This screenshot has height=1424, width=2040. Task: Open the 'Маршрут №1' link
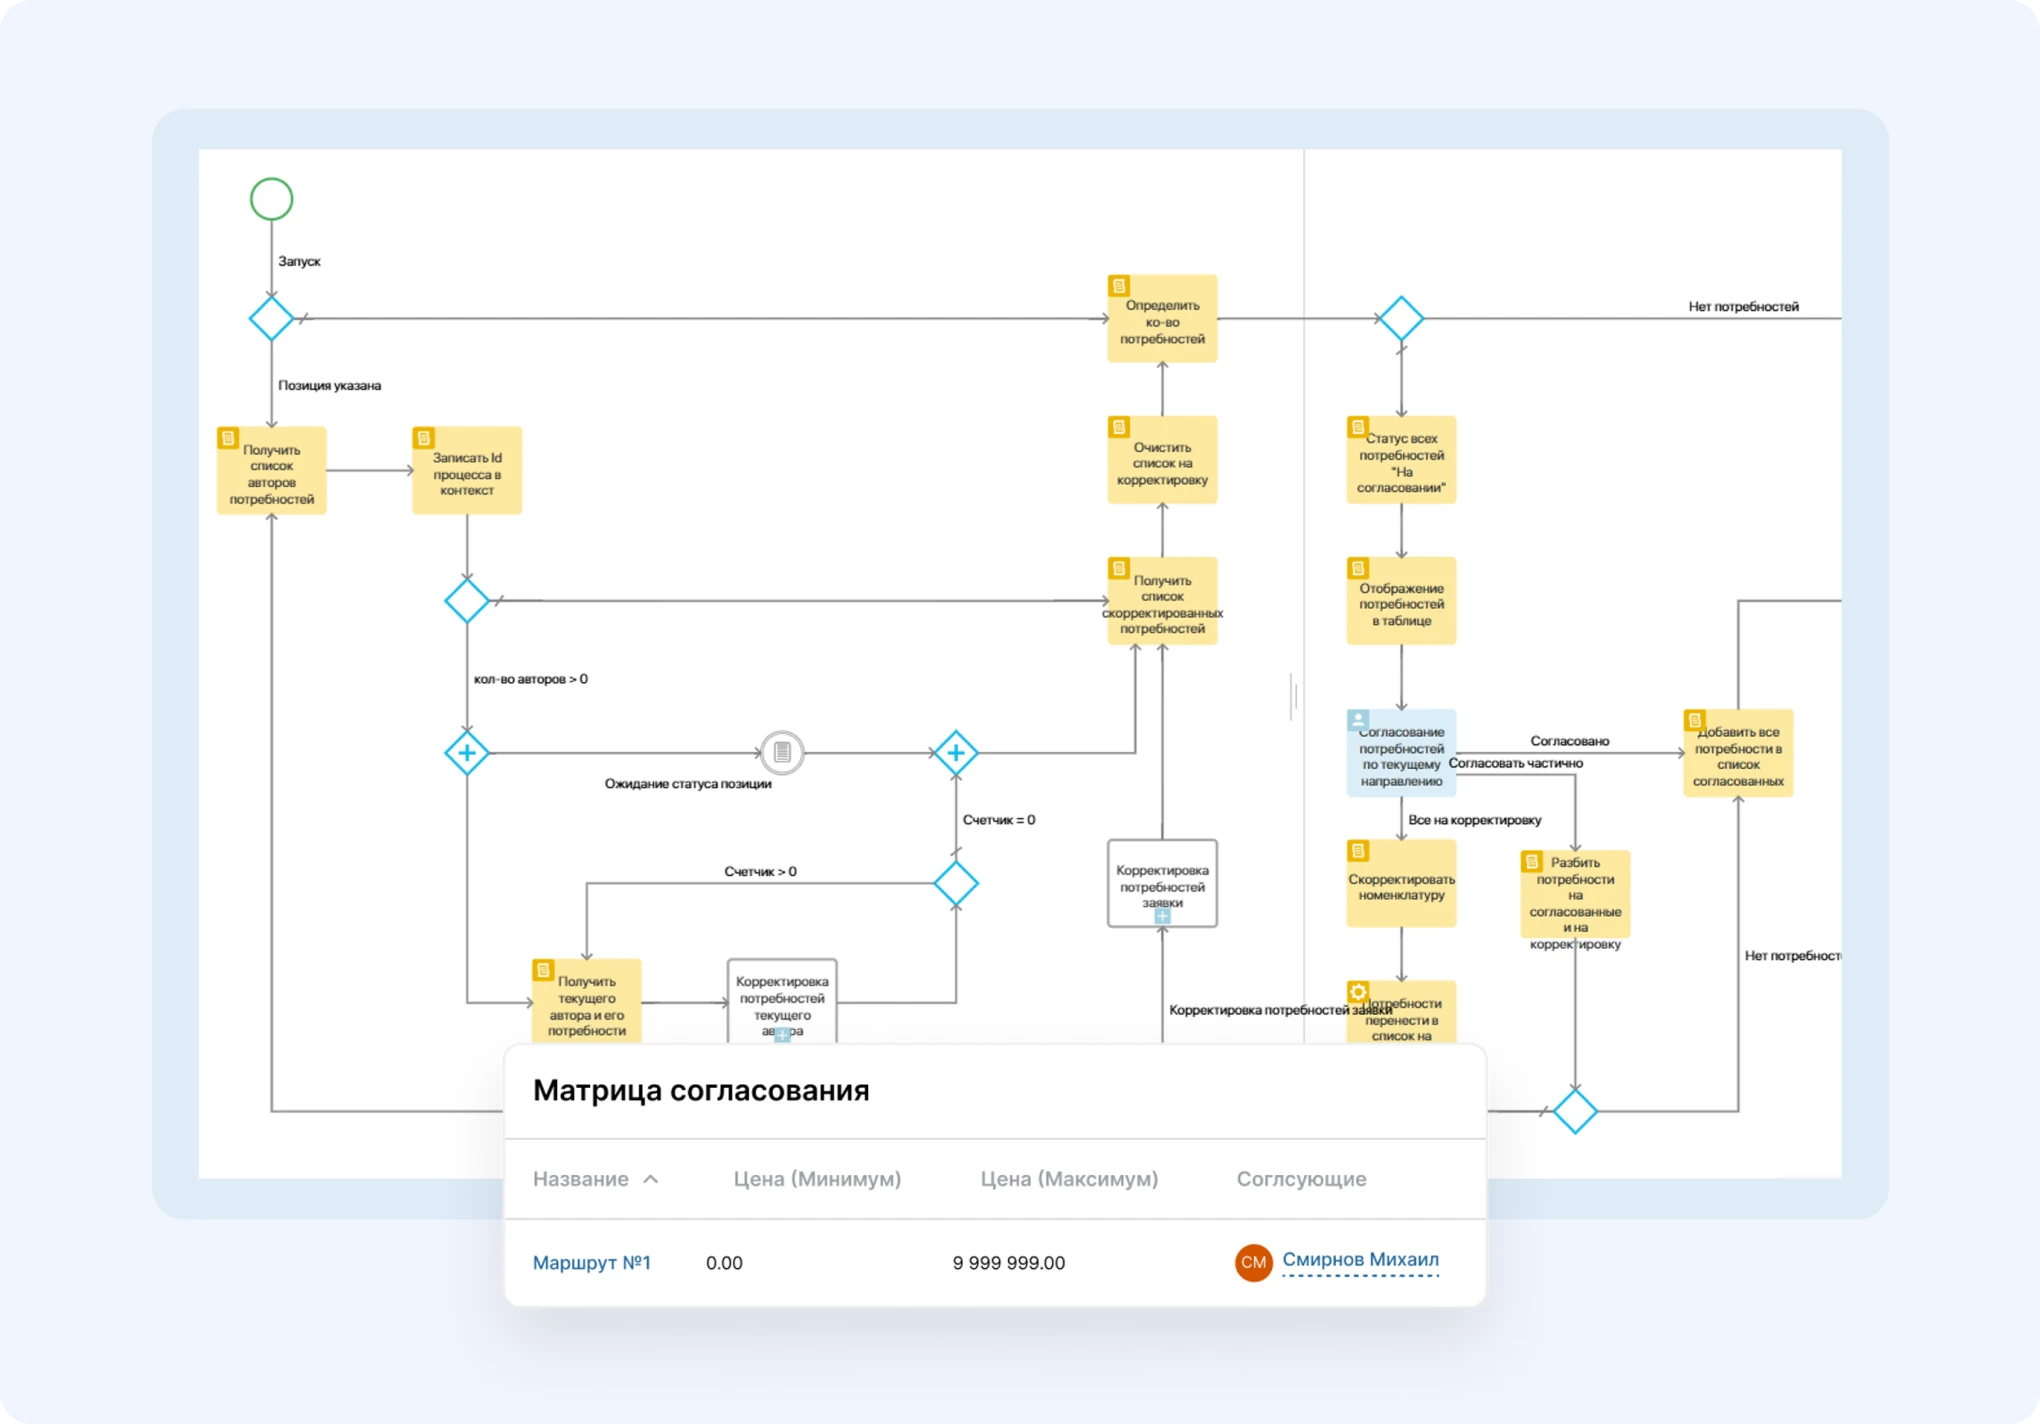tap(591, 1262)
